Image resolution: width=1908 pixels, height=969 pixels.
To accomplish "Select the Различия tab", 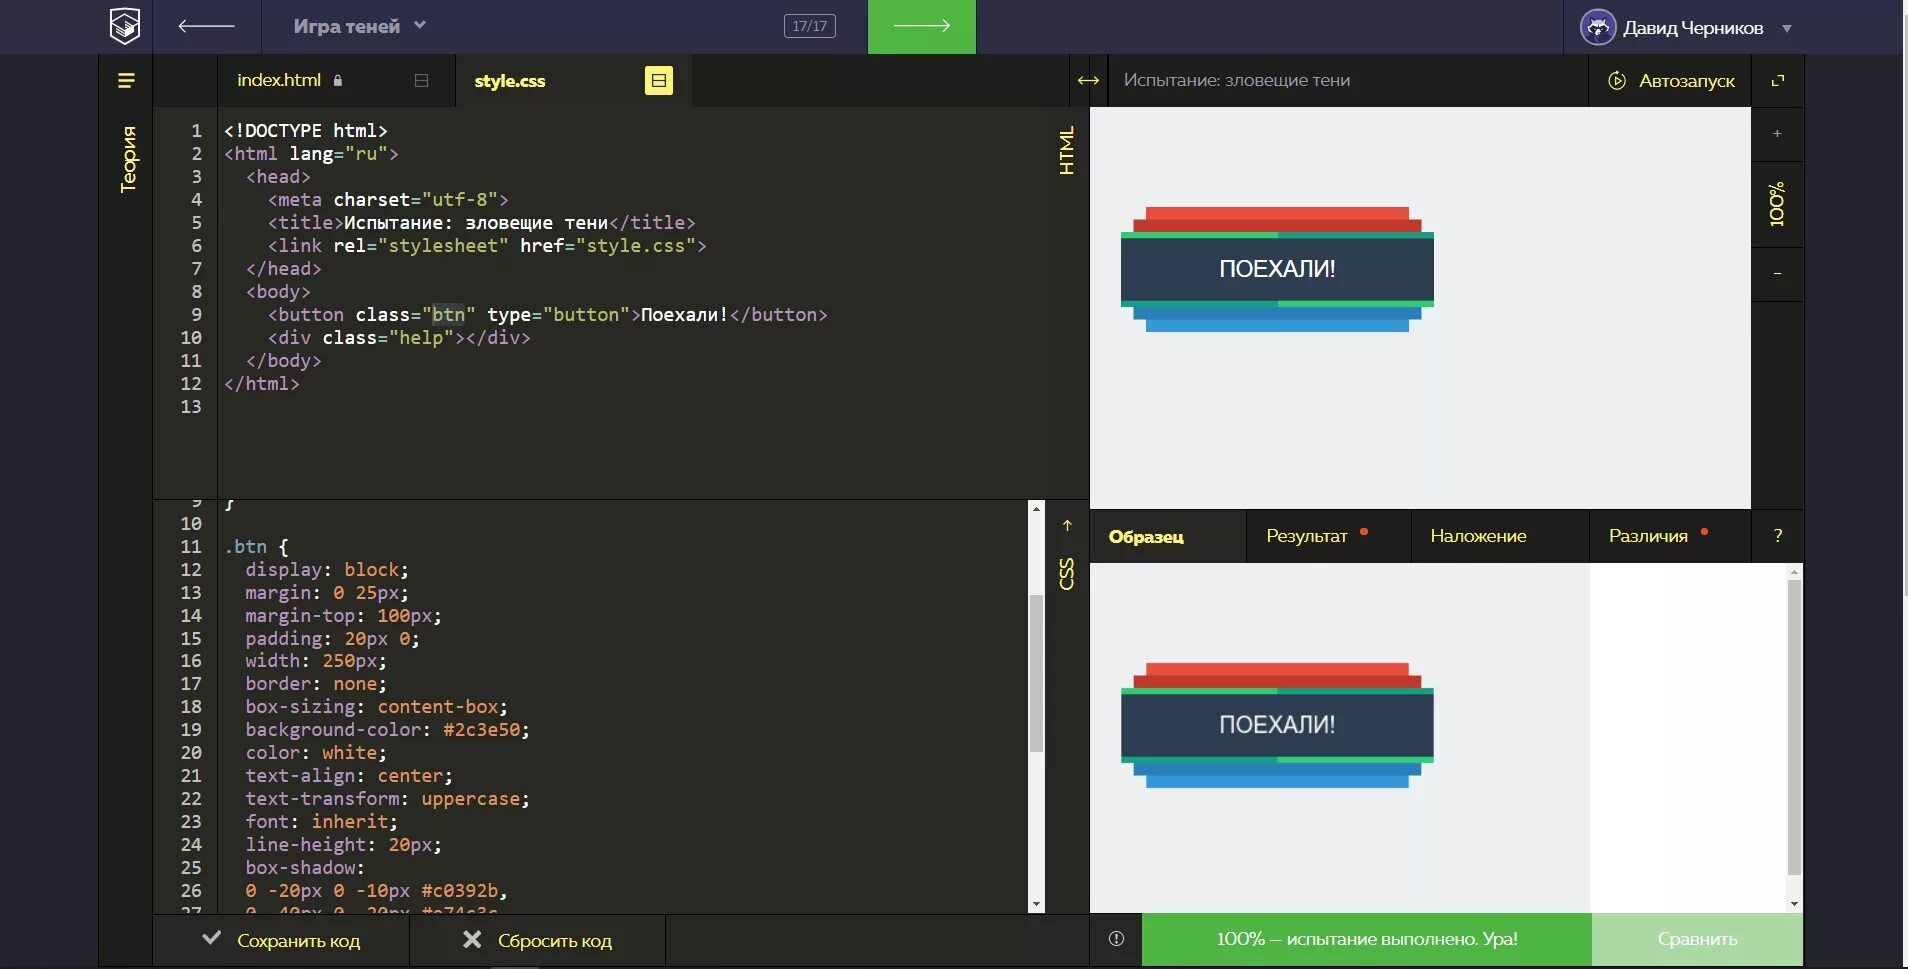I will click(1648, 536).
